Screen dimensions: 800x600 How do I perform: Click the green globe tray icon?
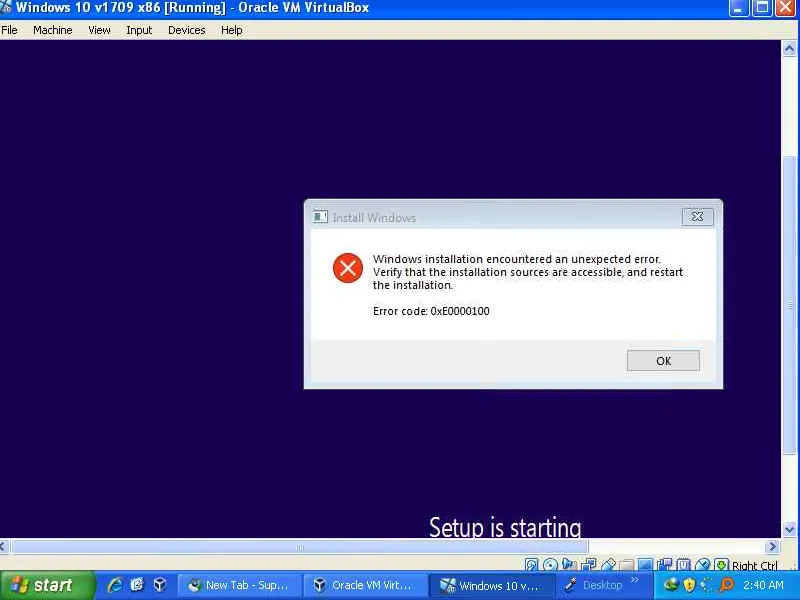[x=670, y=585]
